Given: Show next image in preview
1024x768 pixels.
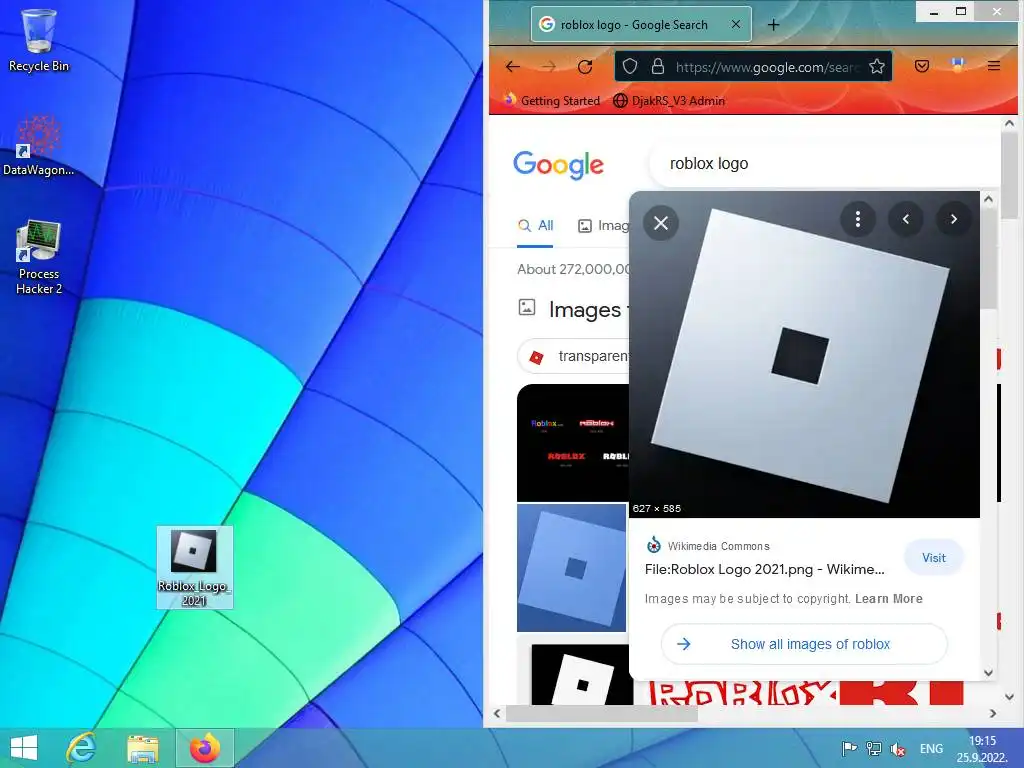Looking at the screenshot, I should click(x=953, y=219).
